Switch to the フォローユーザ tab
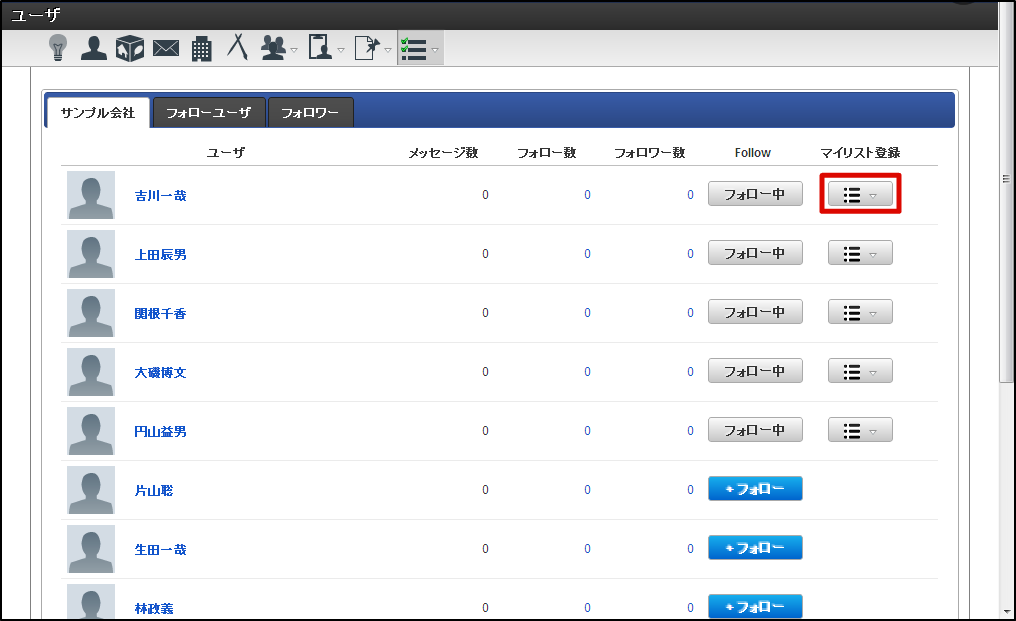The height and width of the screenshot is (621, 1016). click(x=208, y=113)
